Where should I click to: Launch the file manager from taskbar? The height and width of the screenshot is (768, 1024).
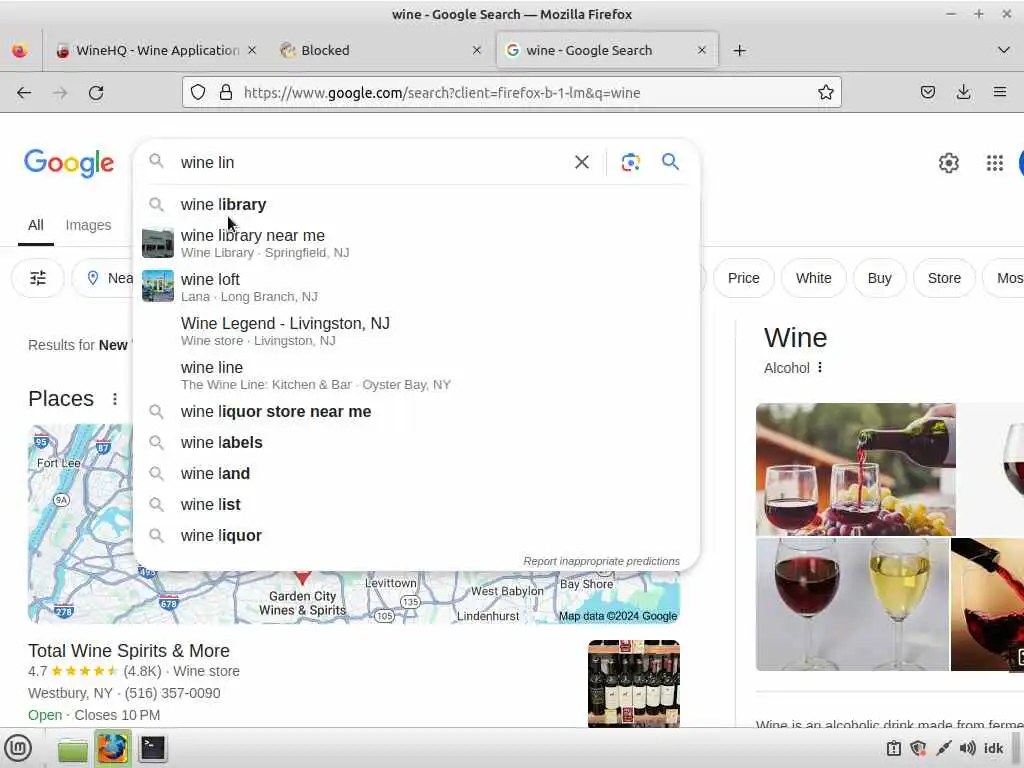coord(72,748)
